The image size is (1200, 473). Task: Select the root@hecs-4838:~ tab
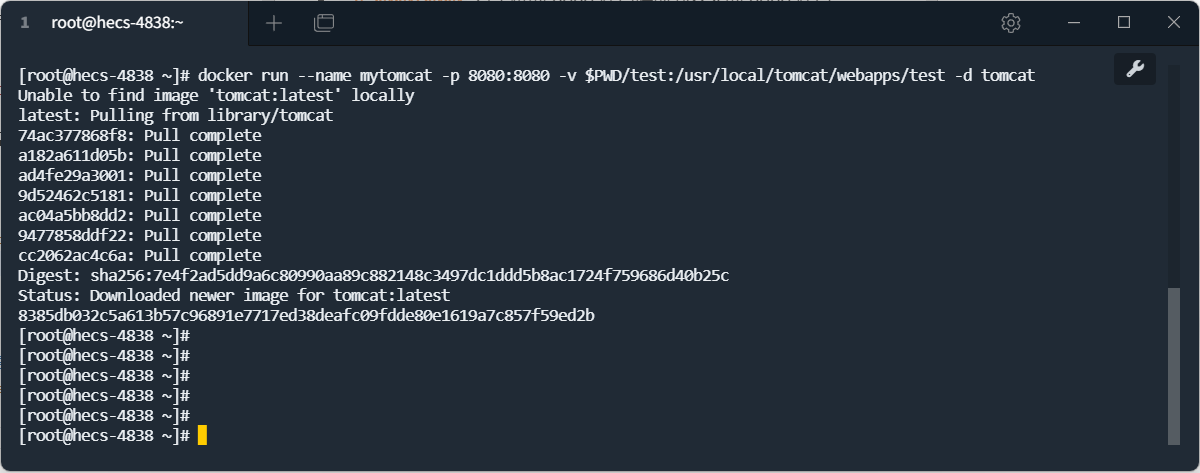coord(117,22)
